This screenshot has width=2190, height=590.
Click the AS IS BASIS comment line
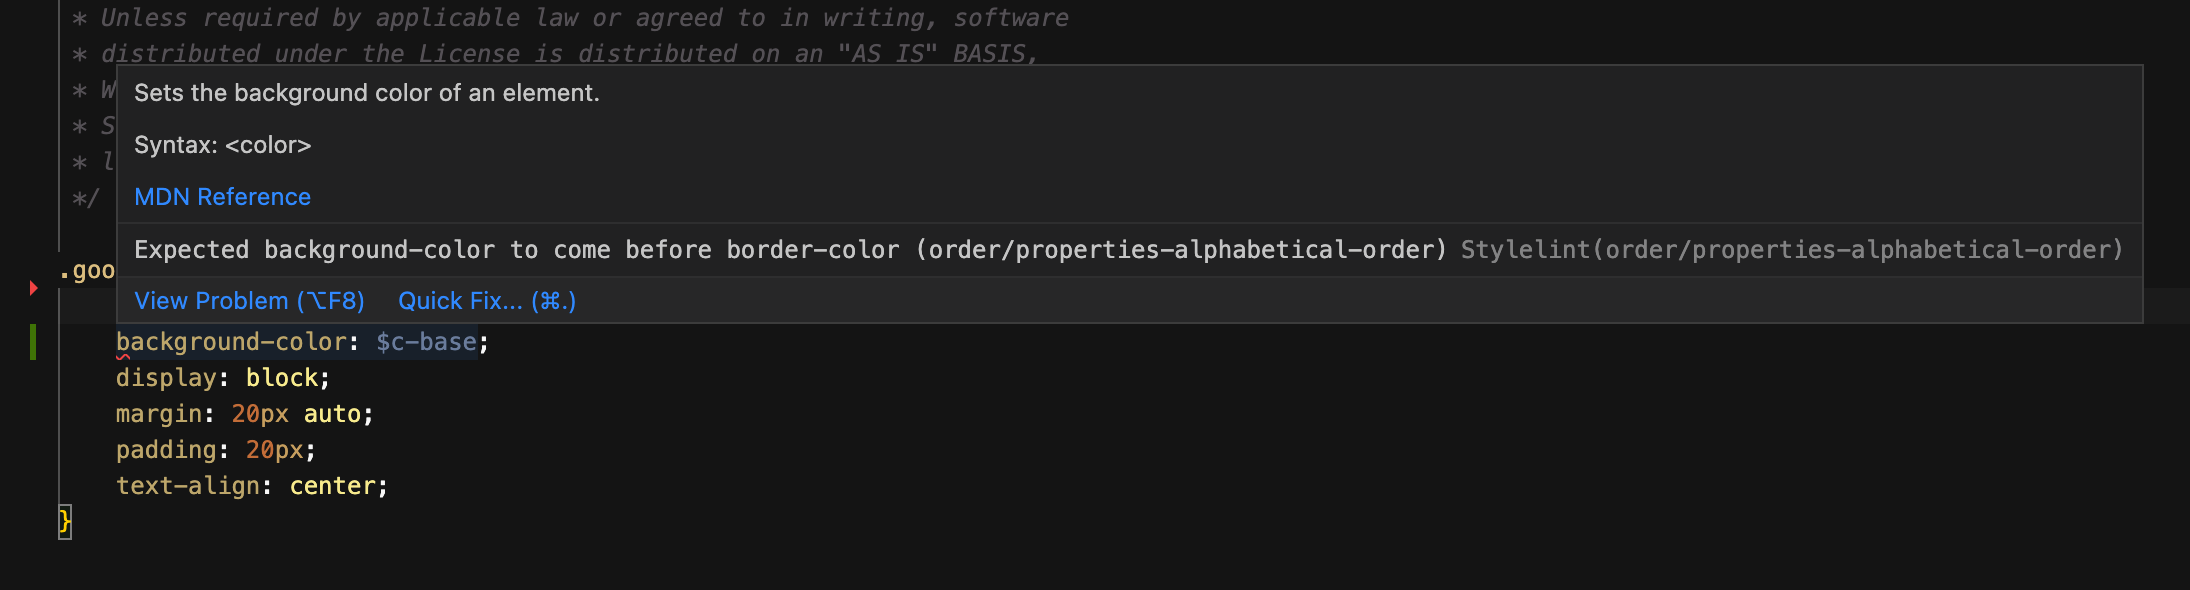tap(550, 53)
